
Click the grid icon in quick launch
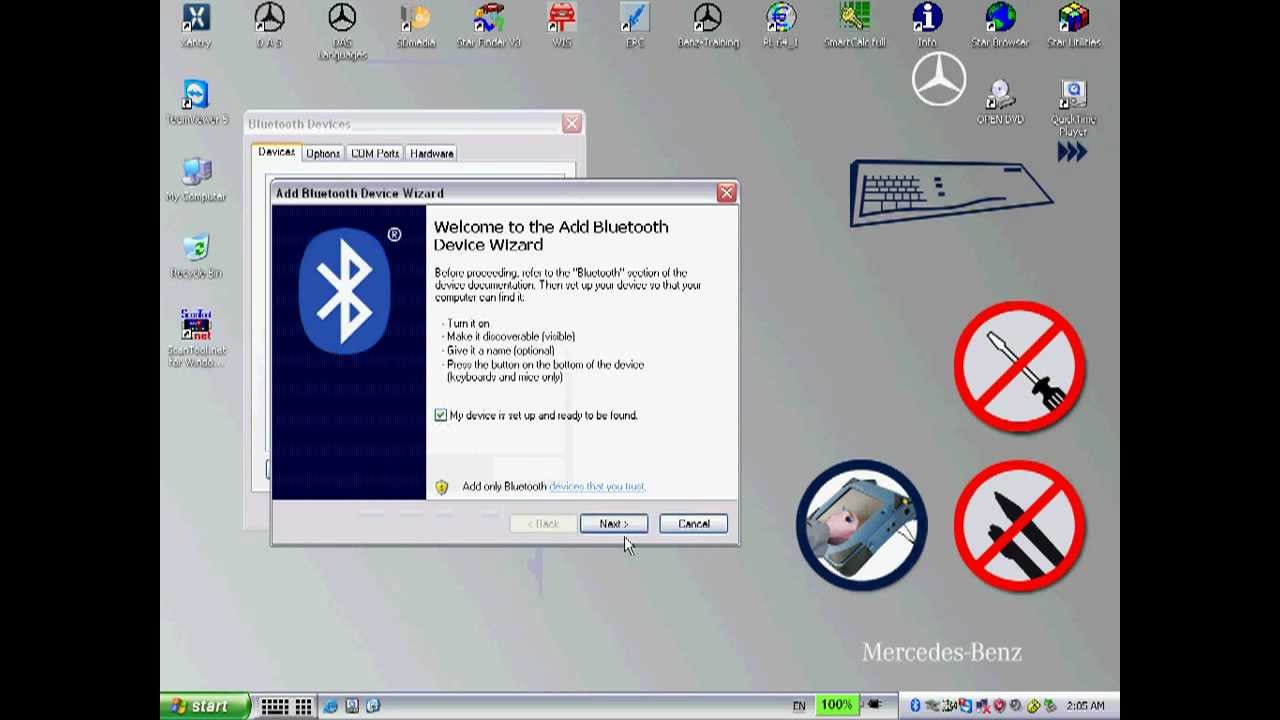click(303, 706)
